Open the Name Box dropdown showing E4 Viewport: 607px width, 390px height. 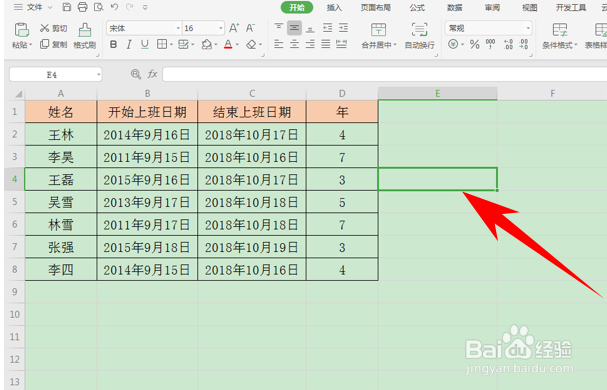click(x=99, y=74)
